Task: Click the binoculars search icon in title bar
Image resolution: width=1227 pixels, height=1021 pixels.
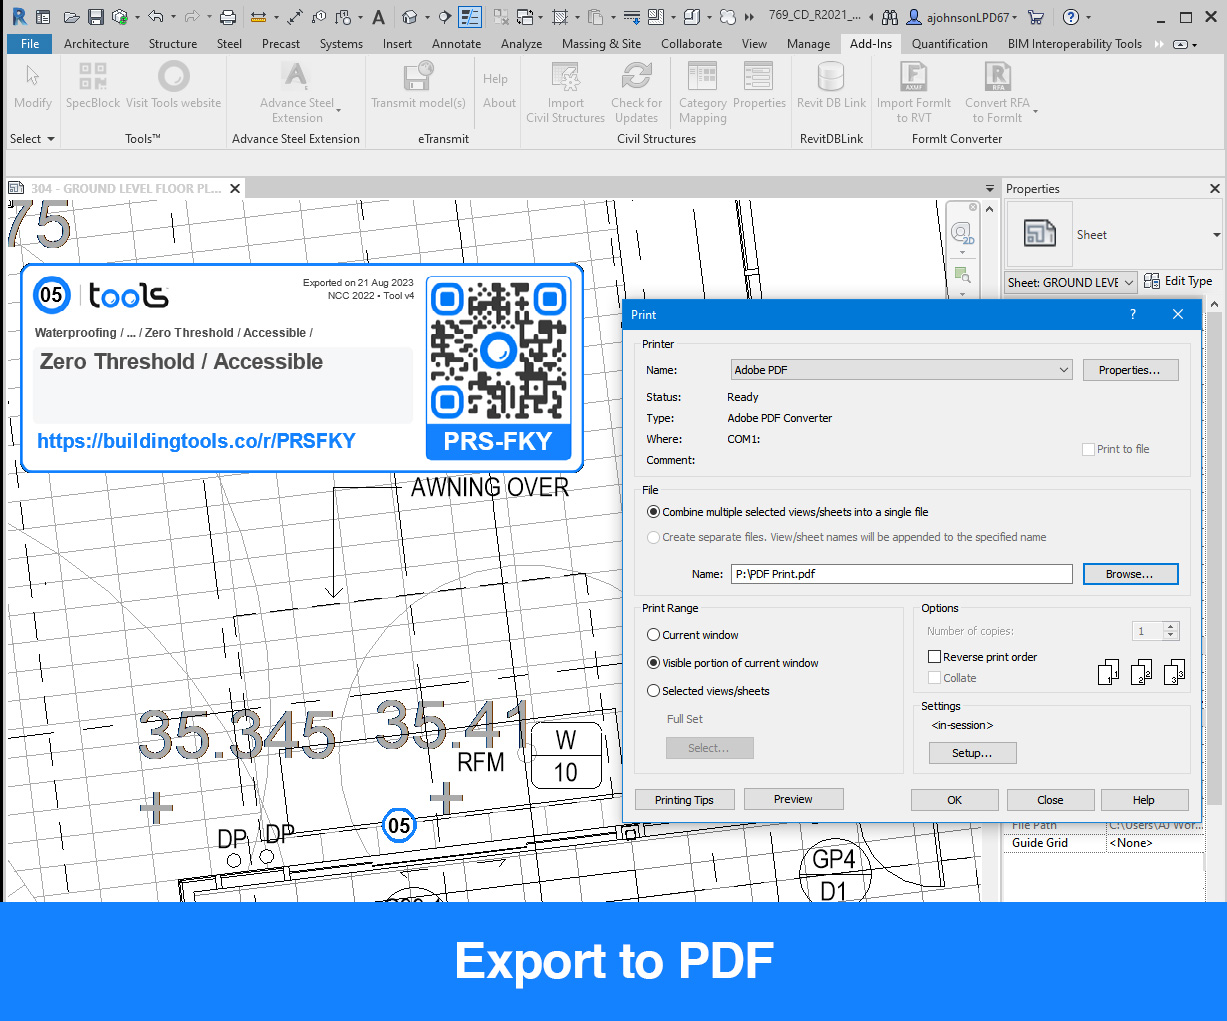Action: (890, 17)
